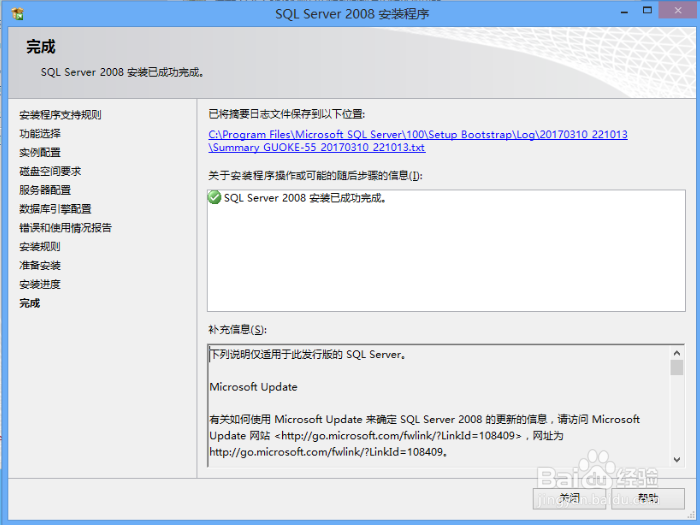This screenshot has width=700, height=525.
Task: Minimize the SQL Server setup window
Action: click(x=625, y=12)
